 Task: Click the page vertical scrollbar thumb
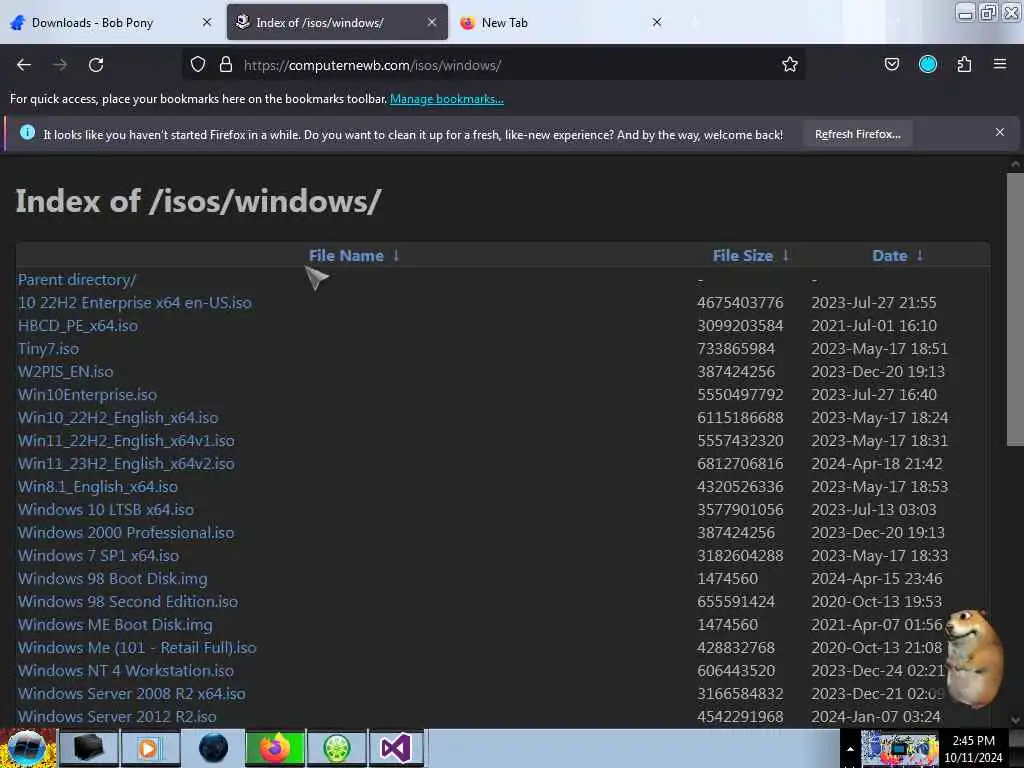click(1015, 310)
